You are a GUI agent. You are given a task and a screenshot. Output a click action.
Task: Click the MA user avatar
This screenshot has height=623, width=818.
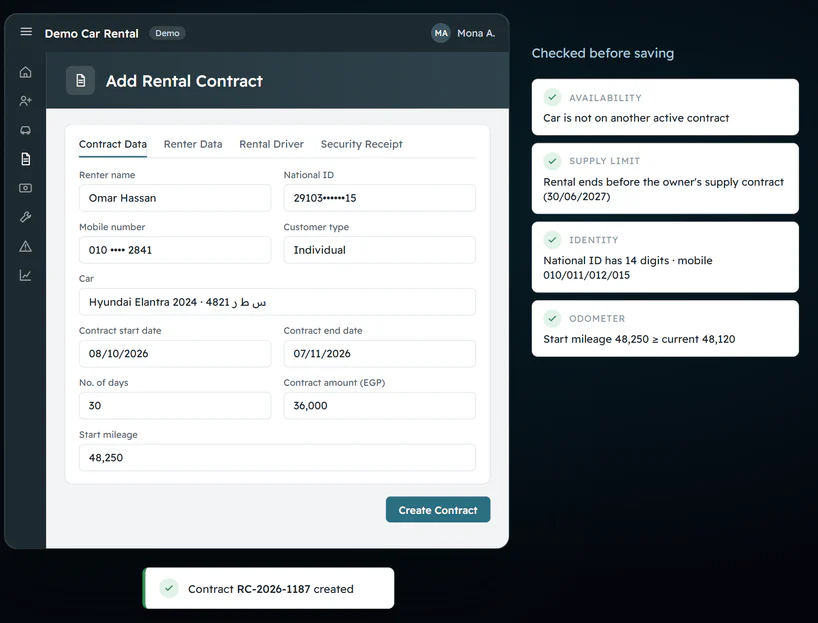pyautogui.click(x=441, y=33)
